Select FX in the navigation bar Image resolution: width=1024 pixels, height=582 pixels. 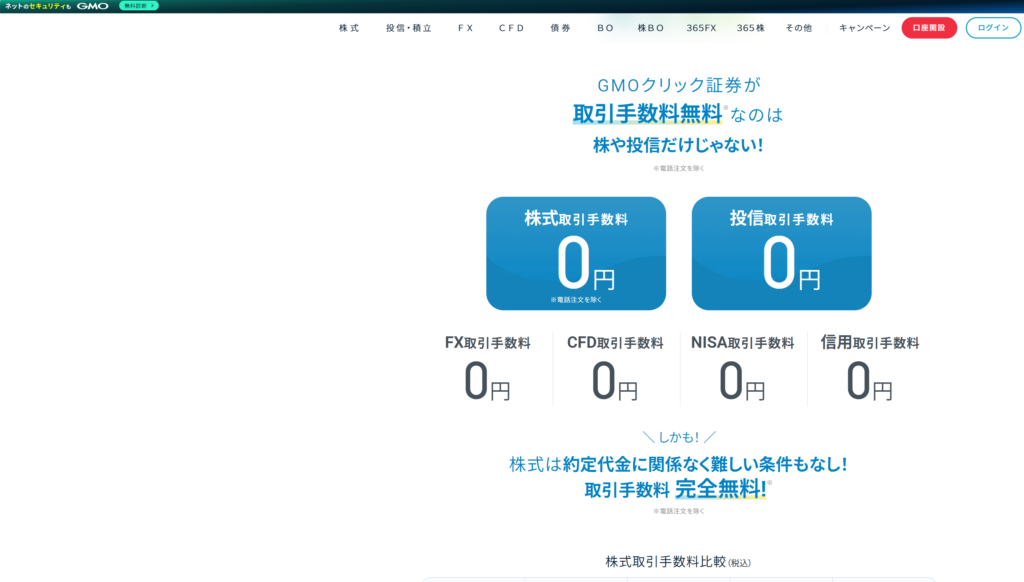click(x=466, y=28)
